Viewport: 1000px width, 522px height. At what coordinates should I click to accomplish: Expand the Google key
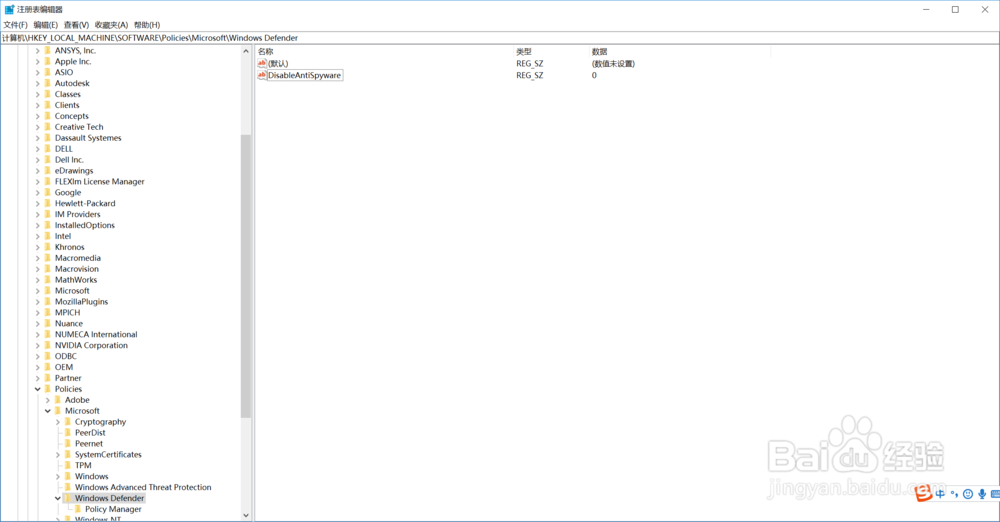(x=38, y=192)
